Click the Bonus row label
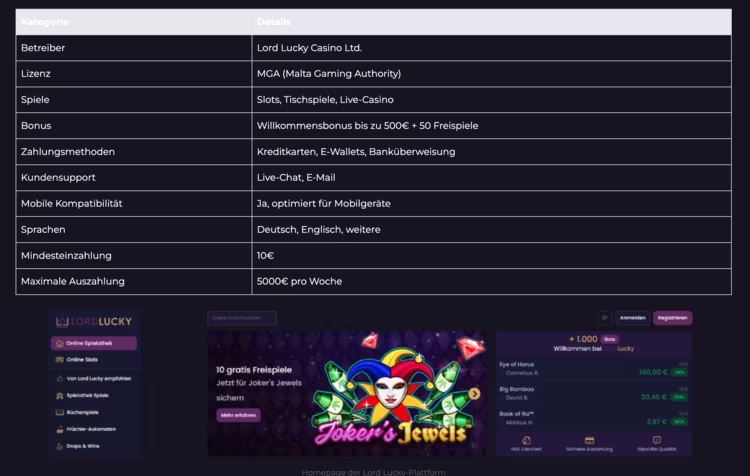This screenshot has width=750, height=476. (x=36, y=125)
